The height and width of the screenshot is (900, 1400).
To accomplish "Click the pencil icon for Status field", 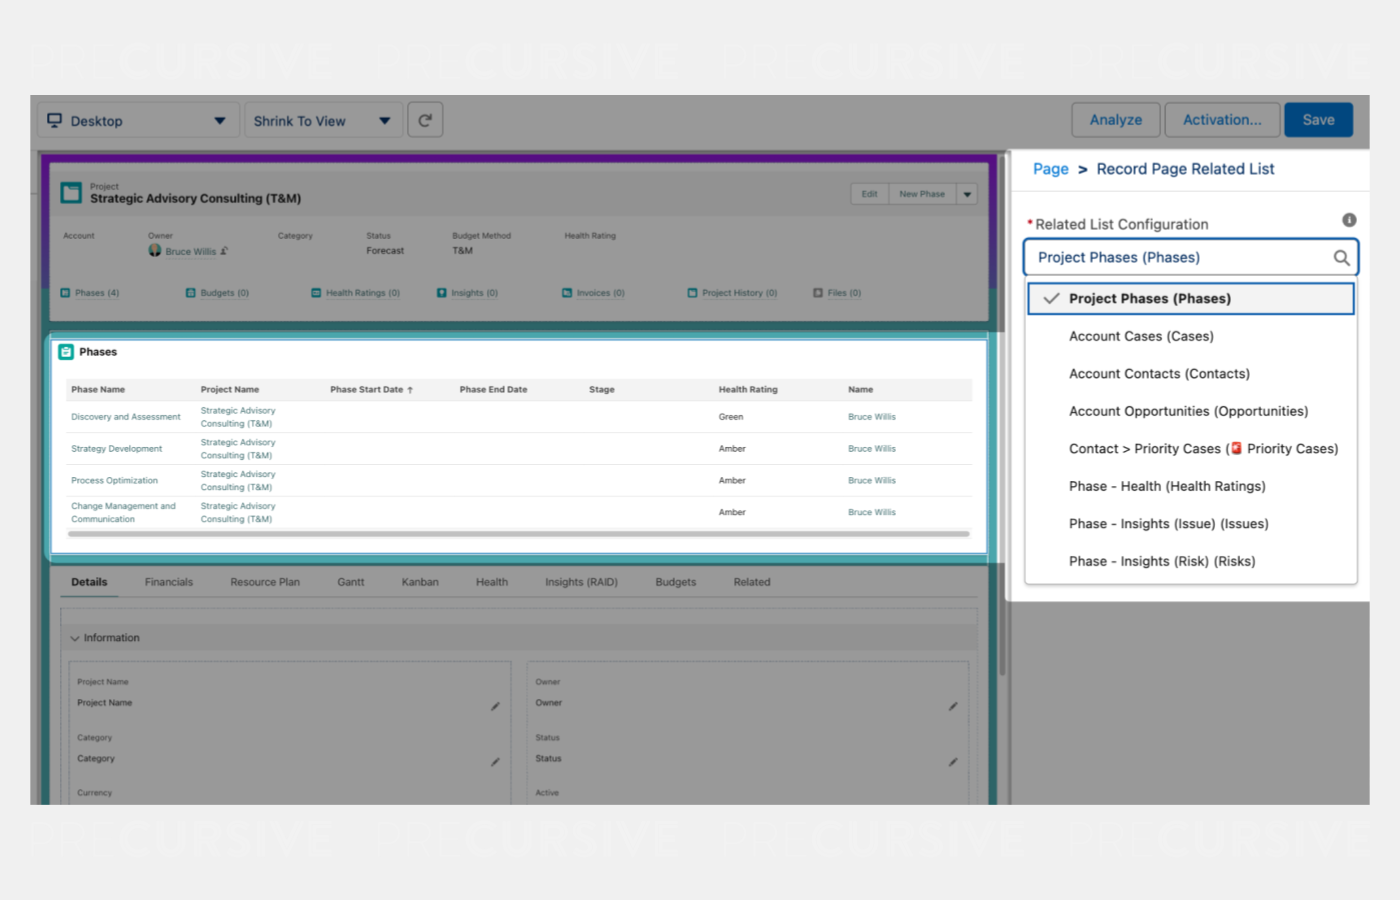I will click(953, 762).
